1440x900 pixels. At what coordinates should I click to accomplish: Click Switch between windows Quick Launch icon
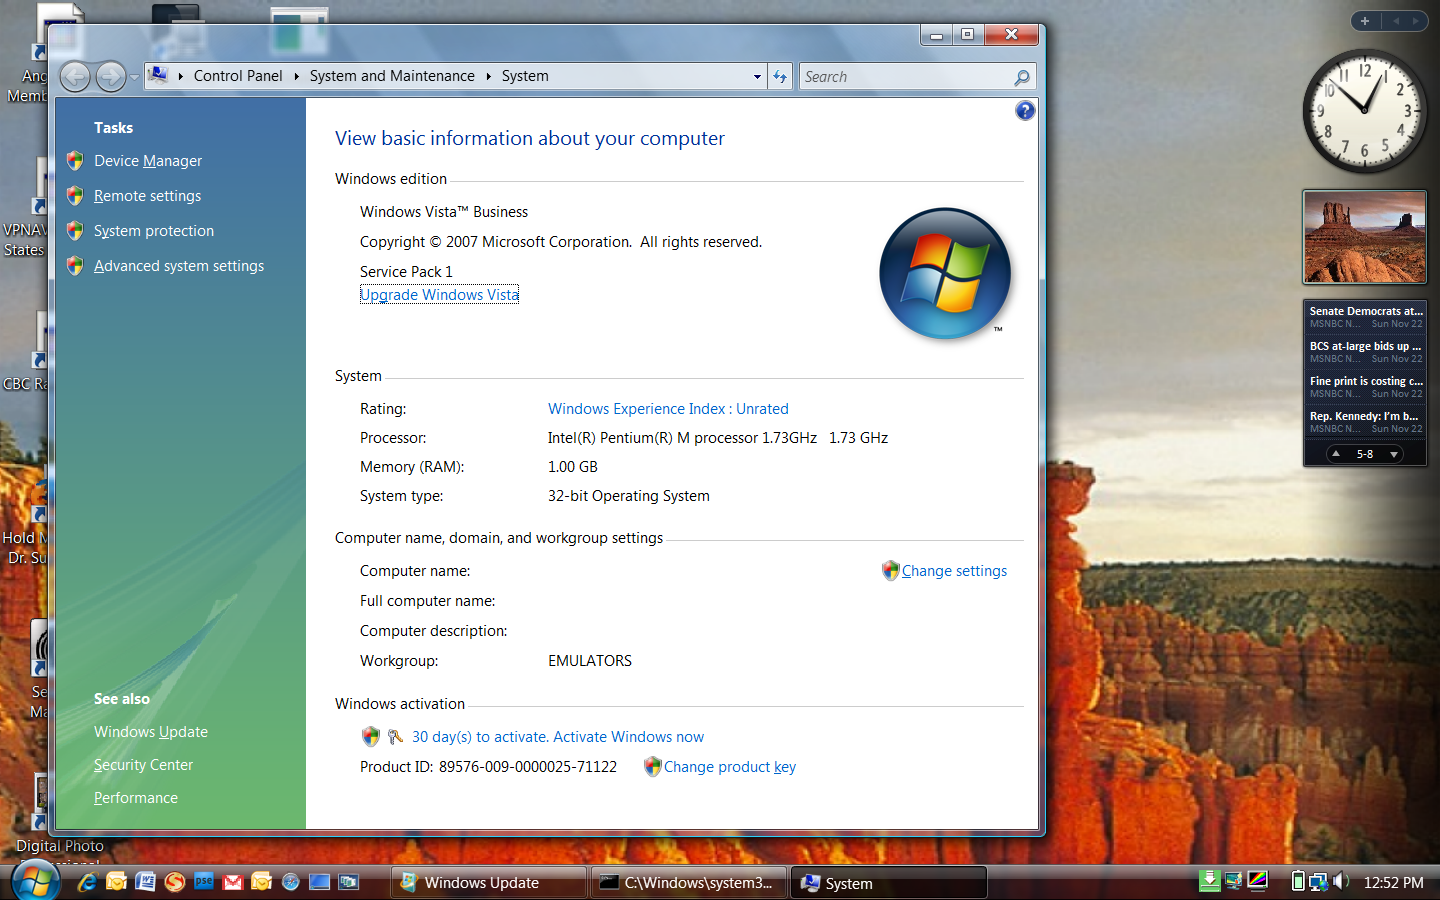349,882
